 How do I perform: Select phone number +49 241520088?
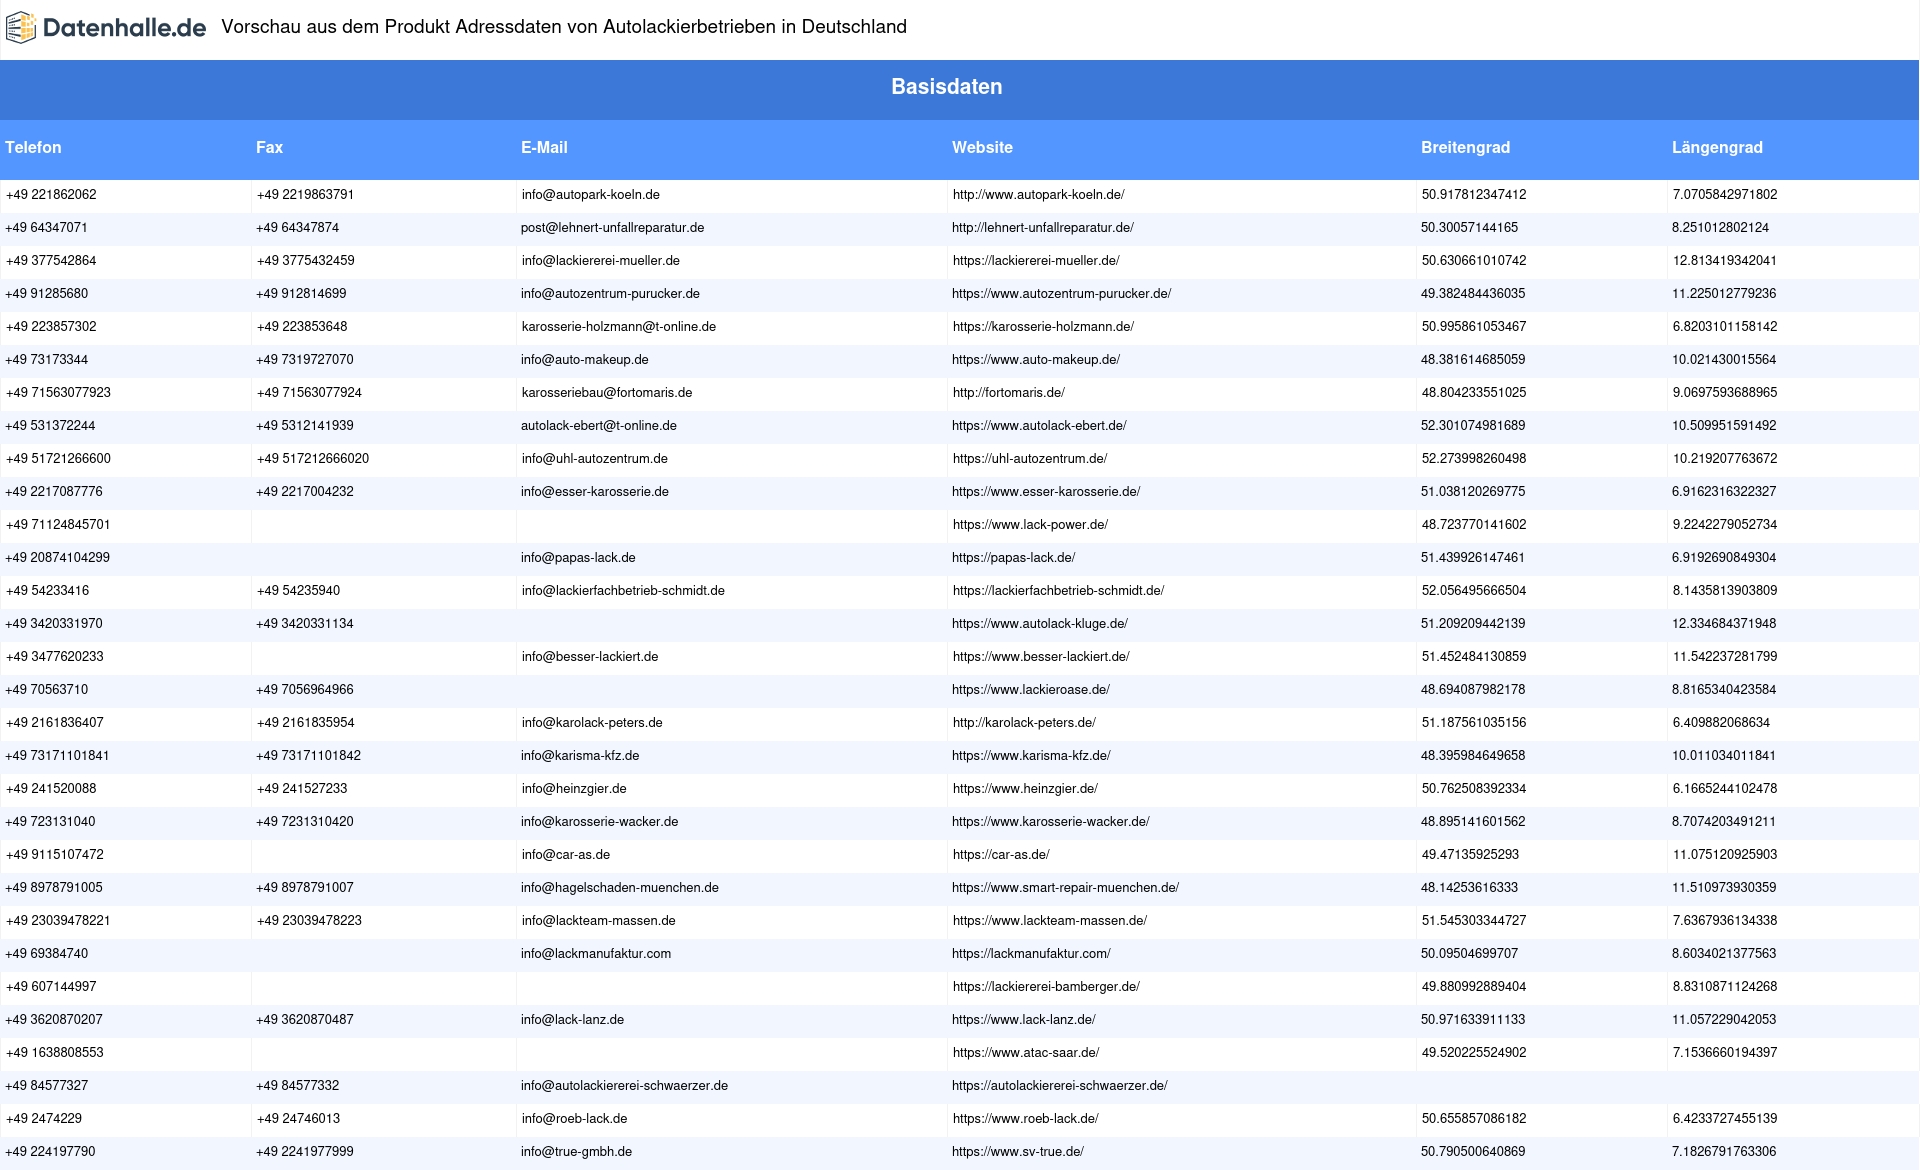51,789
